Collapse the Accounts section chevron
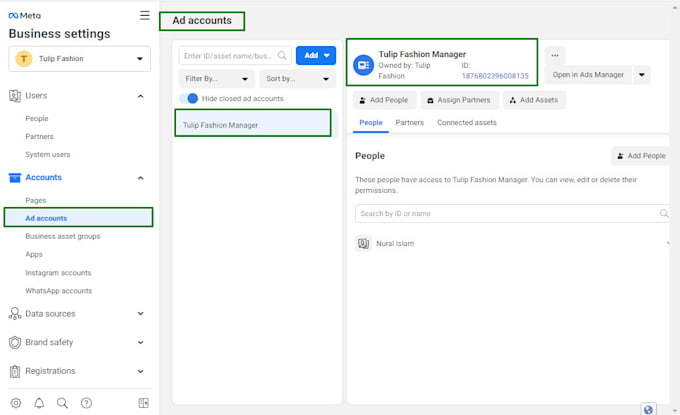Viewport: 680px width, 415px height. pos(141,178)
